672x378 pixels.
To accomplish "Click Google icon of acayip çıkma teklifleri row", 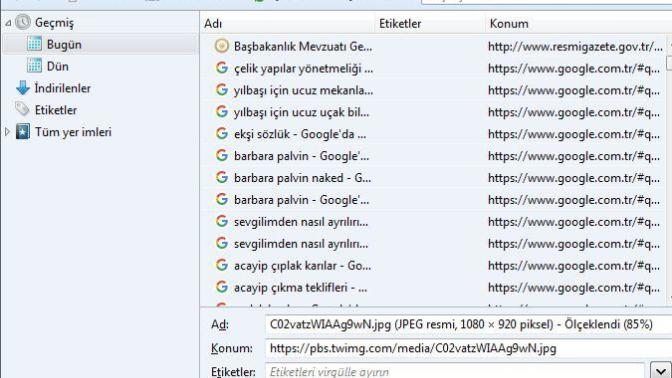I will click(x=222, y=287).
